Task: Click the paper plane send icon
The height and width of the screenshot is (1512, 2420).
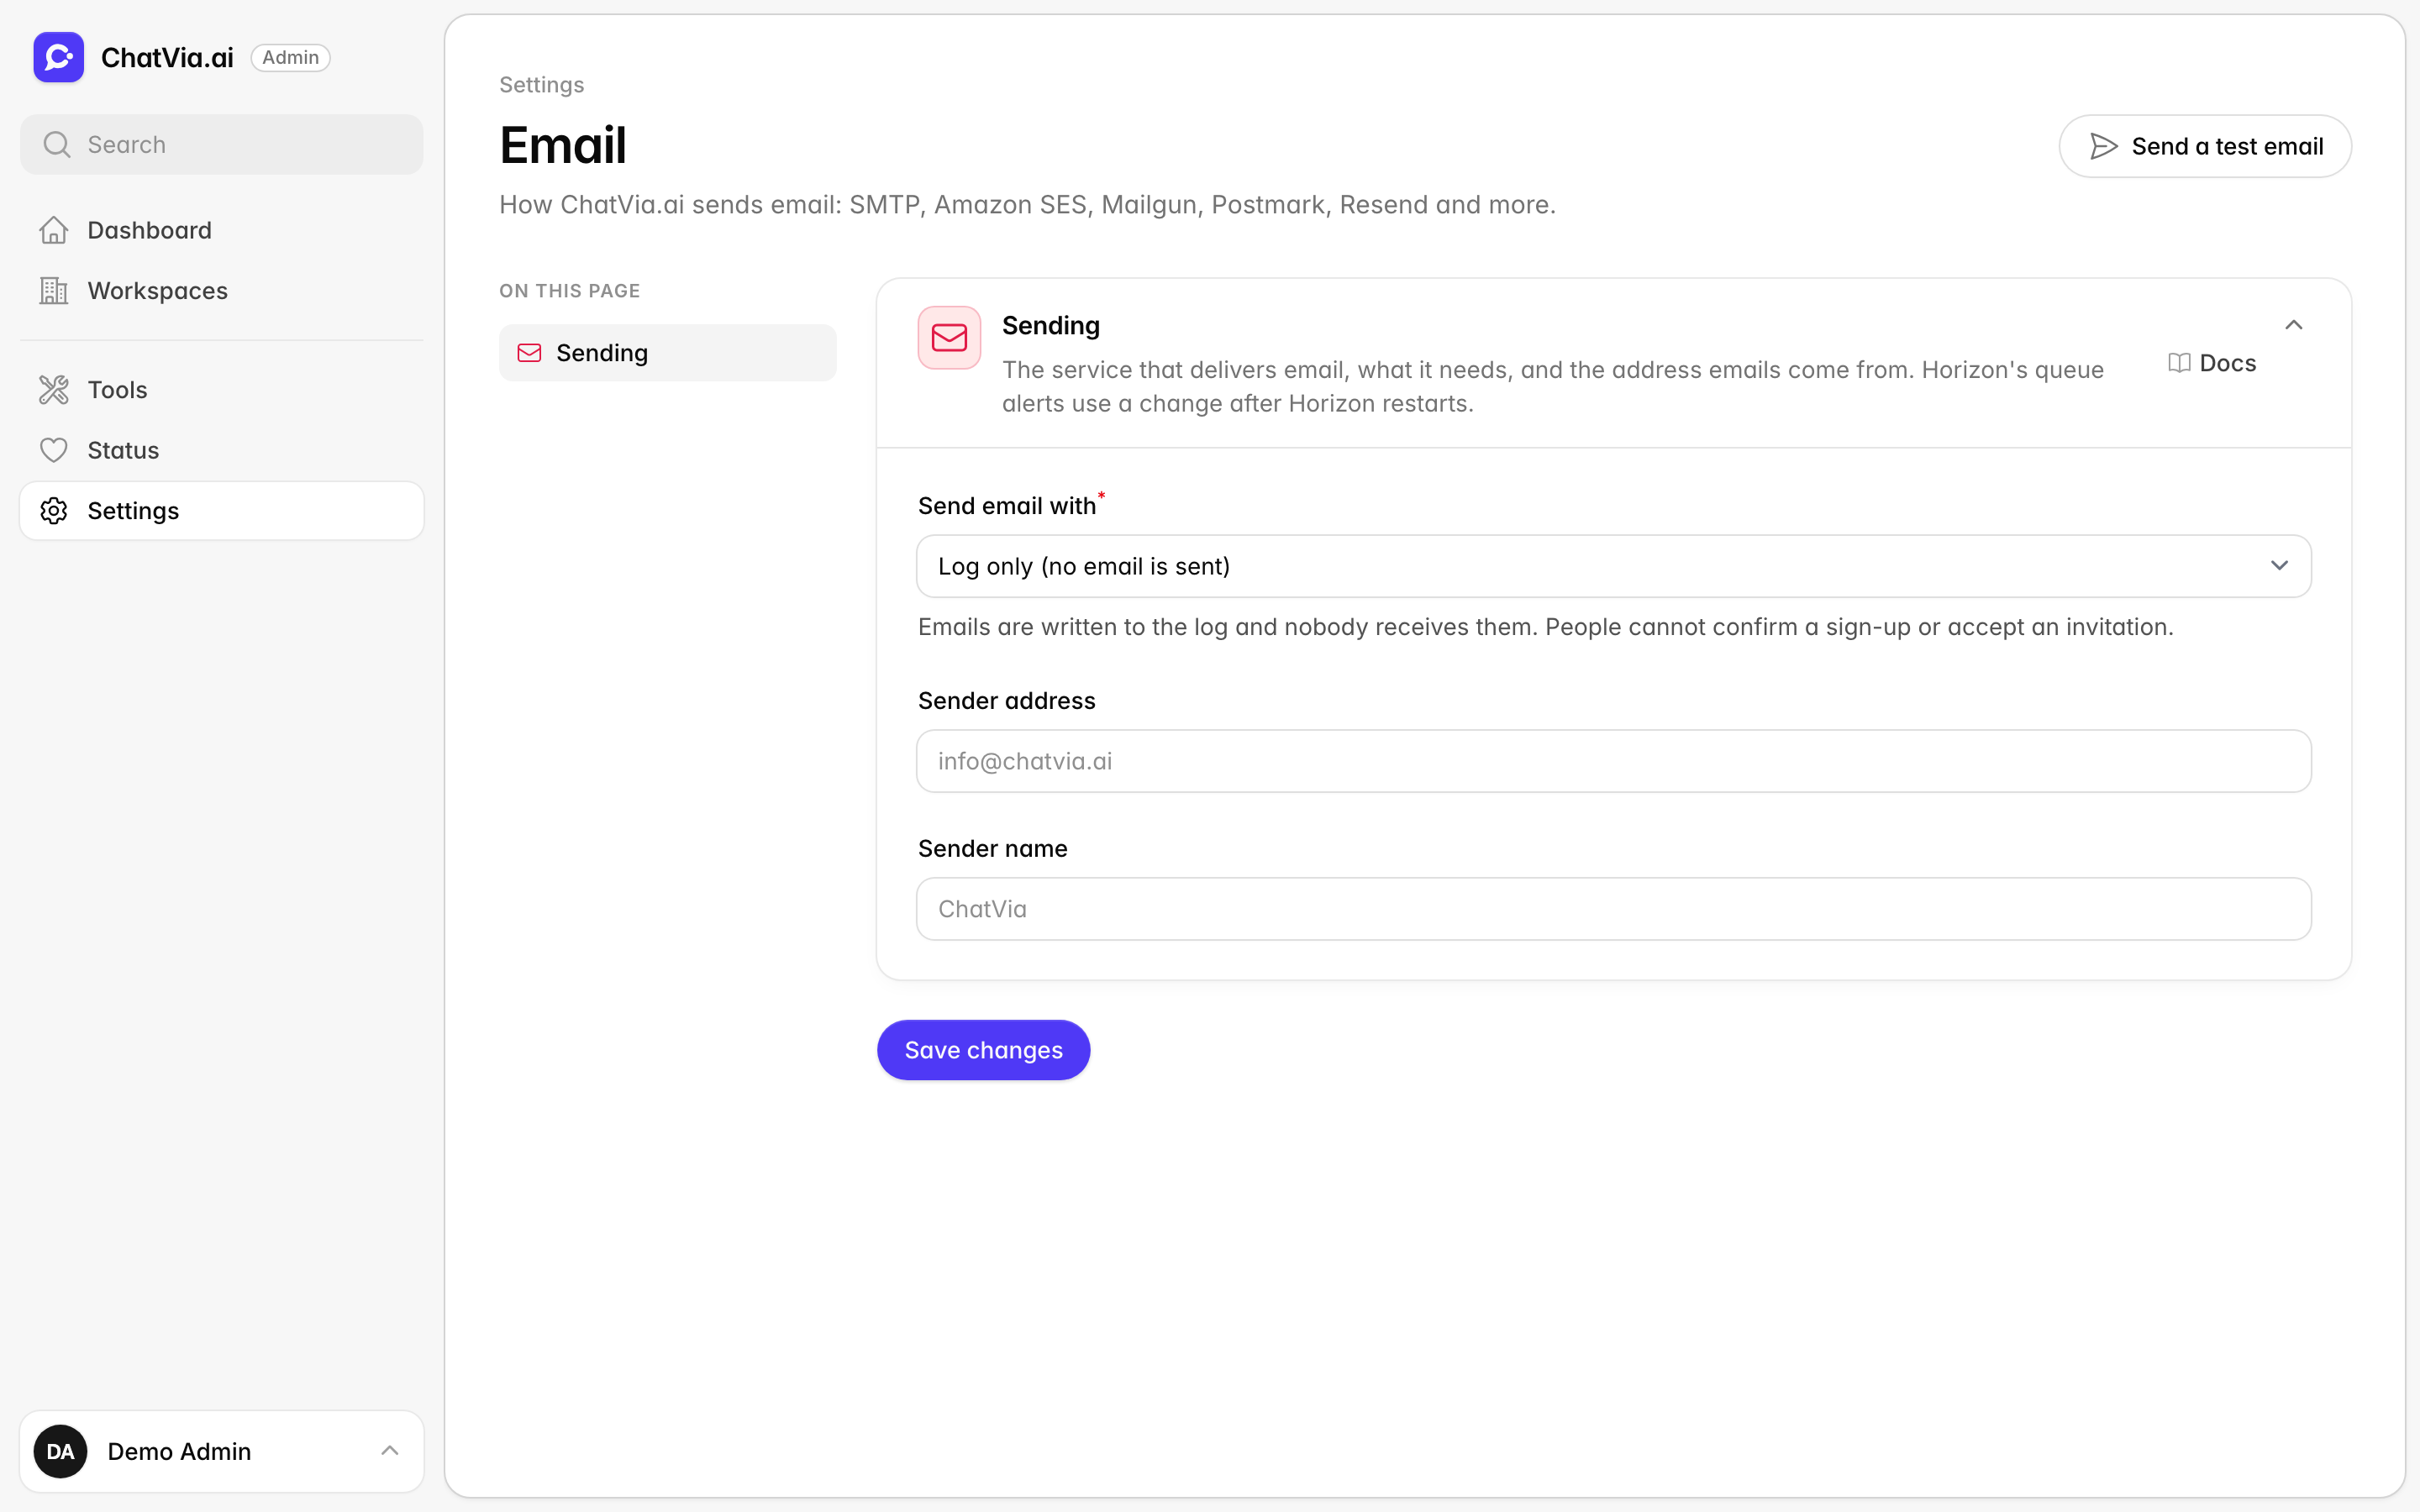Action: pos(2104,146)
